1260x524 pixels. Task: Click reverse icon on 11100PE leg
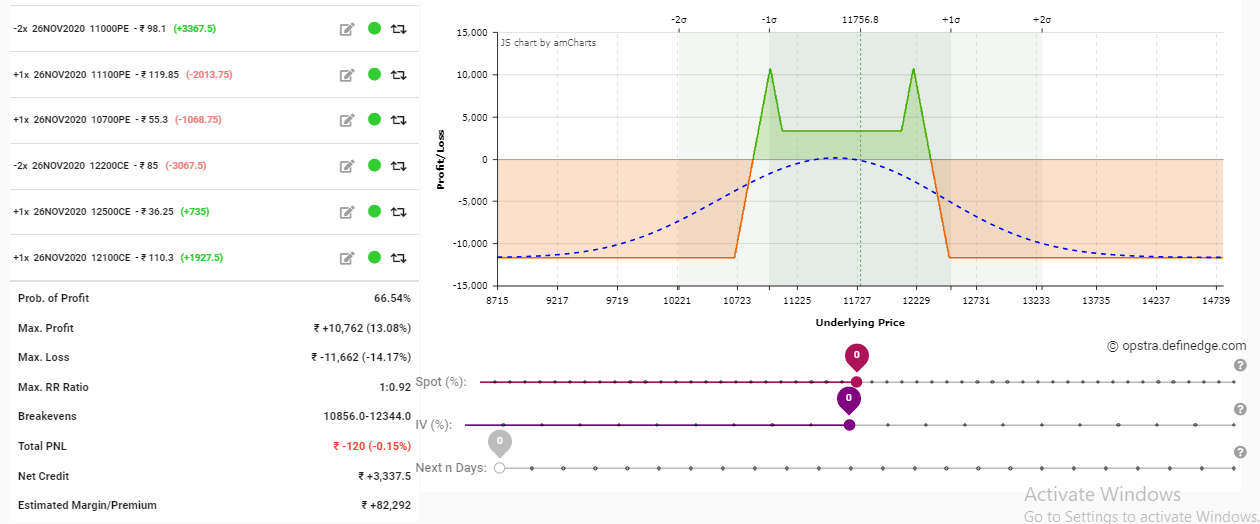398,75
